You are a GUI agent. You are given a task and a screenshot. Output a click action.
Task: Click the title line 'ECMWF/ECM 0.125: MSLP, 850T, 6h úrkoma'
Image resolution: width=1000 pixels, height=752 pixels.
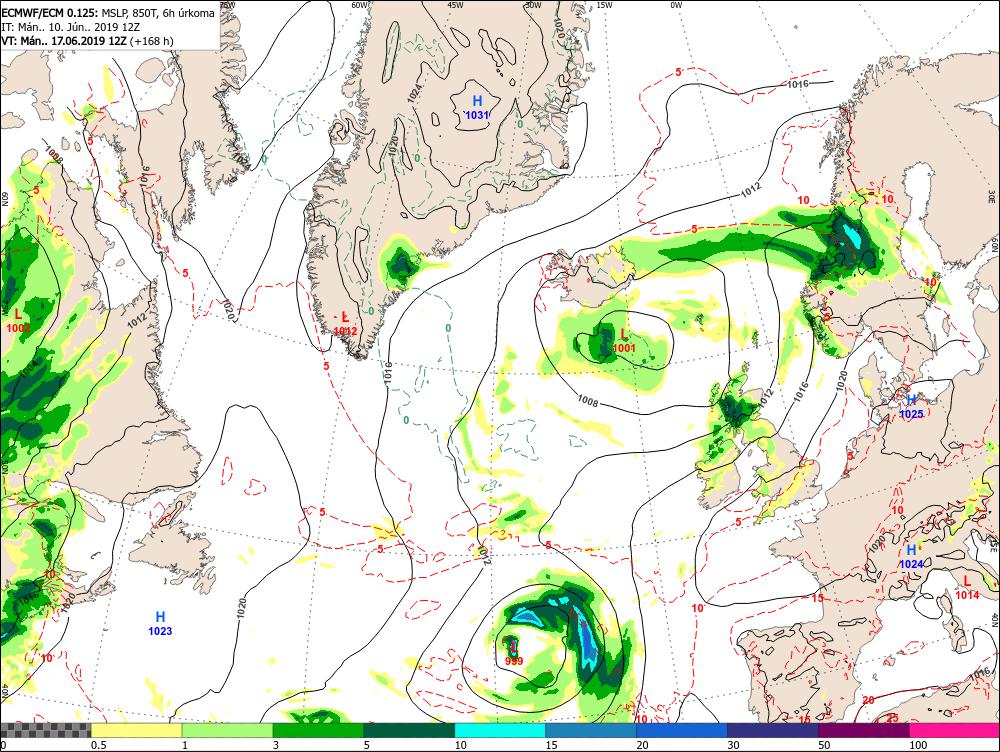pos(108,13)
